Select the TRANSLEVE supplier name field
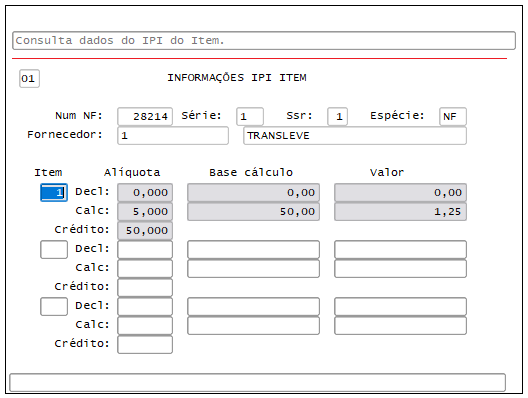 pyautogui.click(x=355, y=135)
